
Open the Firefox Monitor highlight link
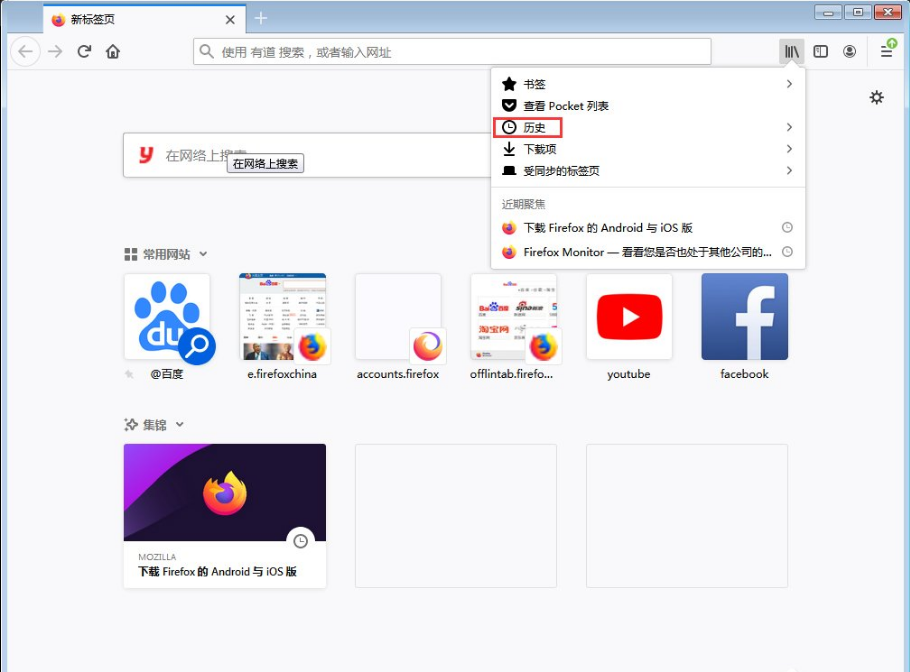pyautogui.click(x=649, y=251)
